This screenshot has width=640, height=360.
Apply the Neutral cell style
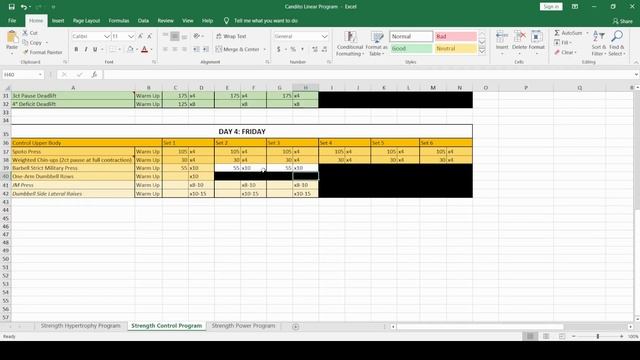click(456, 49)
